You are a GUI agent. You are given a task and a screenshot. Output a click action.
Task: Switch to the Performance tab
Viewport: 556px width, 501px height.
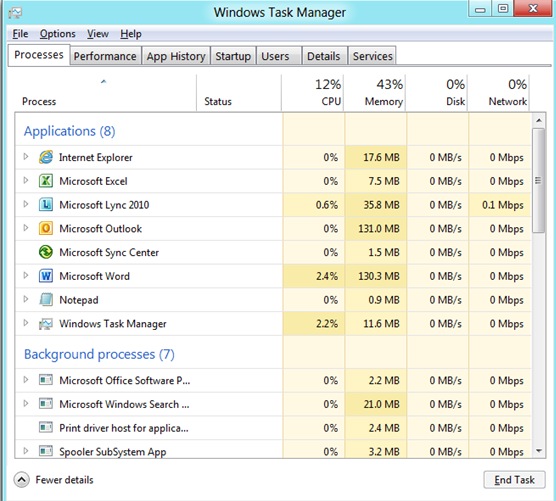pyautogui.click(x=105, y=56)
